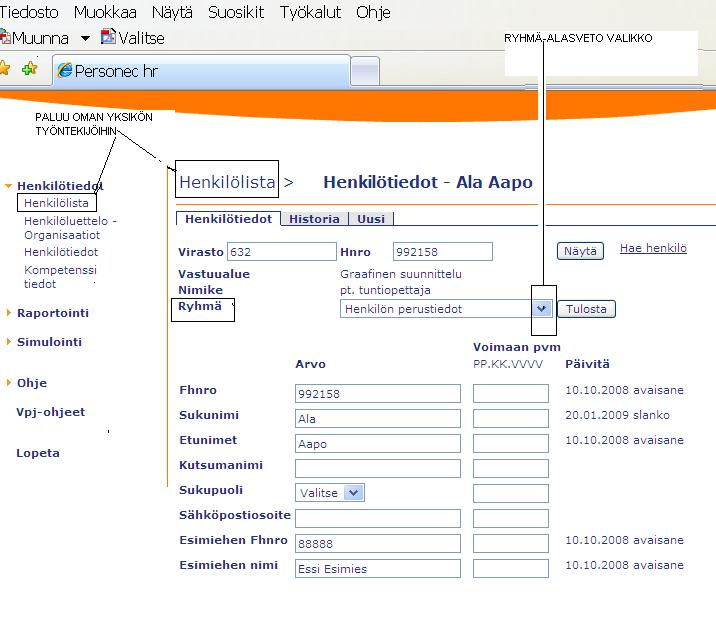Click the Valitse toolbar icon
The height and width of the screenshot is (639, 716).
[x=108, y=36]
